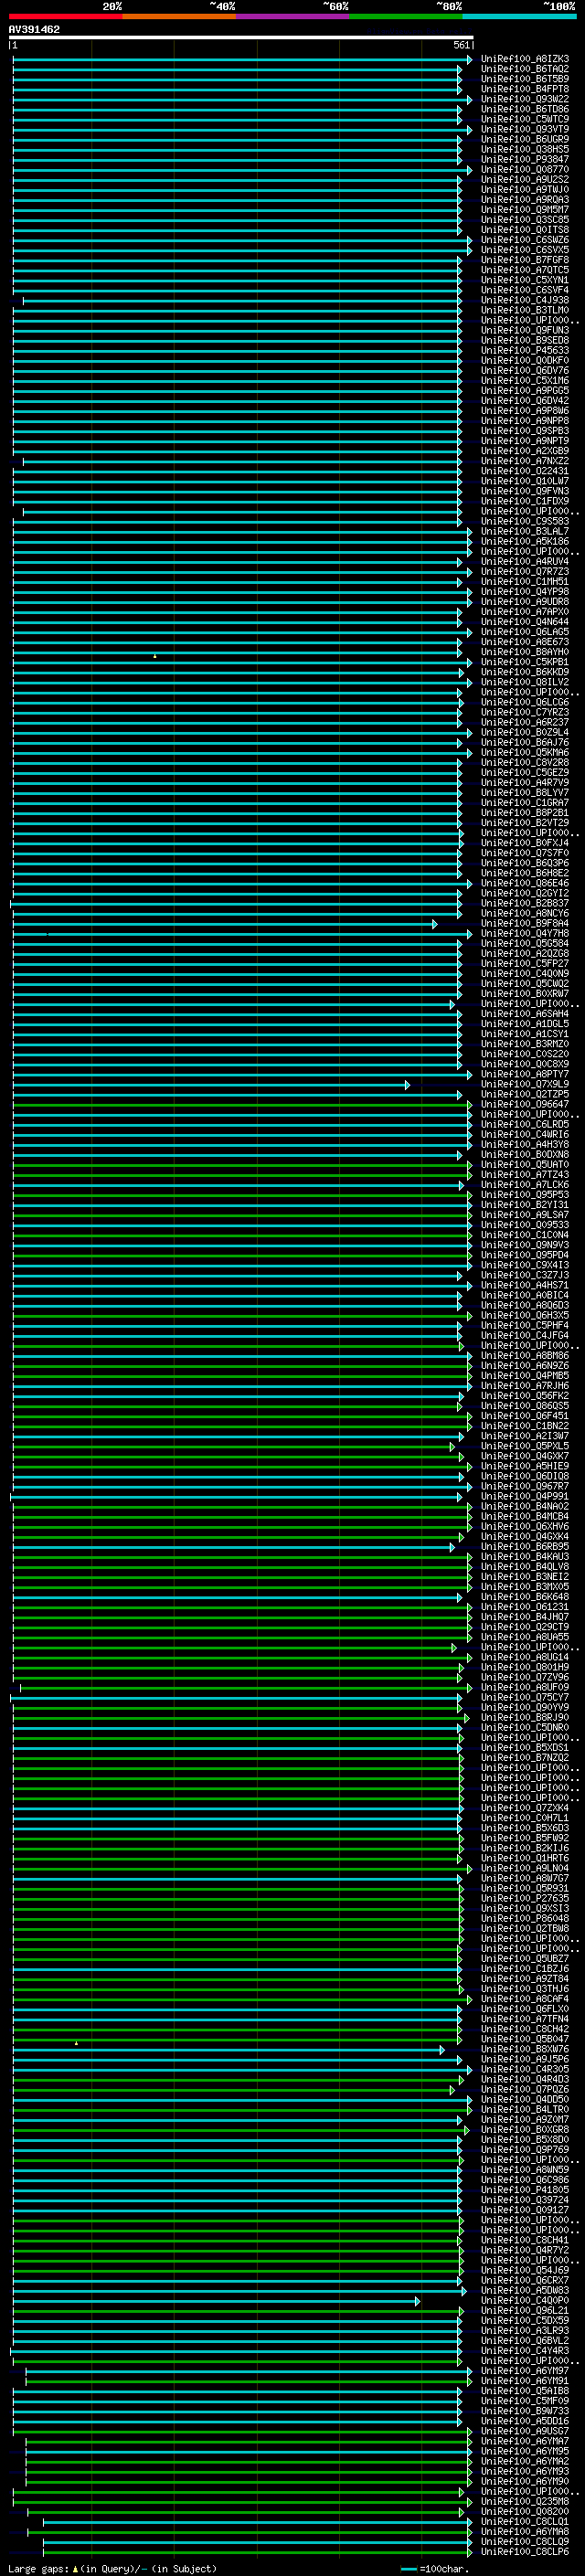
Task: Select UniRef100_A8BM86 label
Action: (x=525, y=1355)
